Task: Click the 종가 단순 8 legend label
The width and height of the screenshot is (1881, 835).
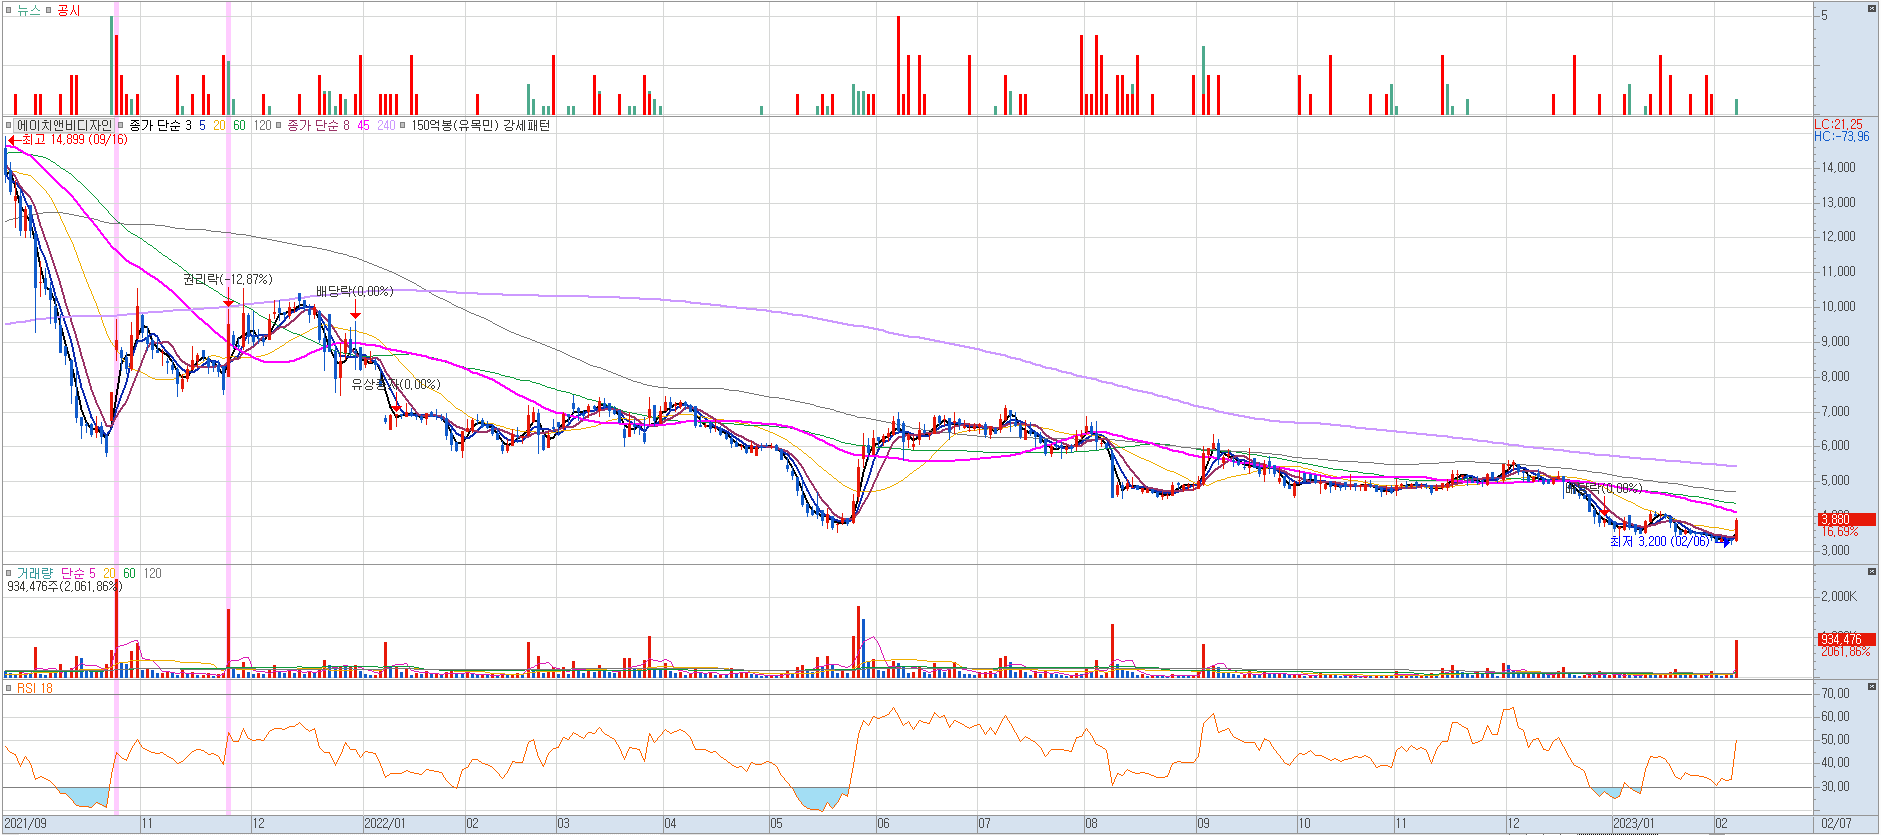Action: (x=318, y=125)
